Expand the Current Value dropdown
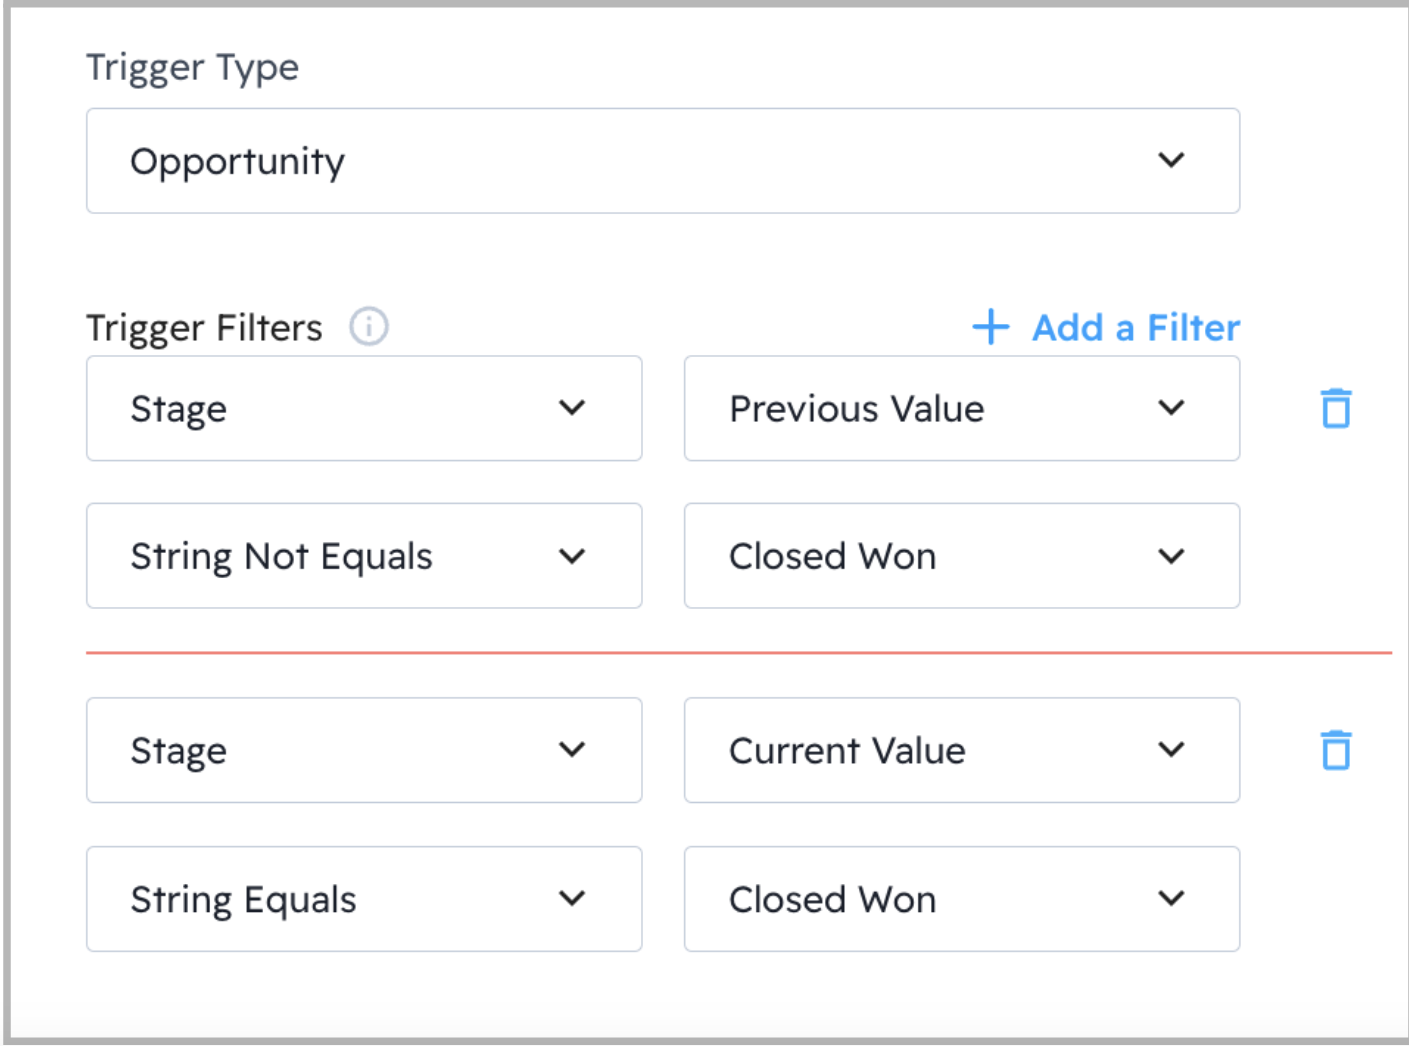This screenshot has height=1046, width=1409. click(x=961, y=750)
